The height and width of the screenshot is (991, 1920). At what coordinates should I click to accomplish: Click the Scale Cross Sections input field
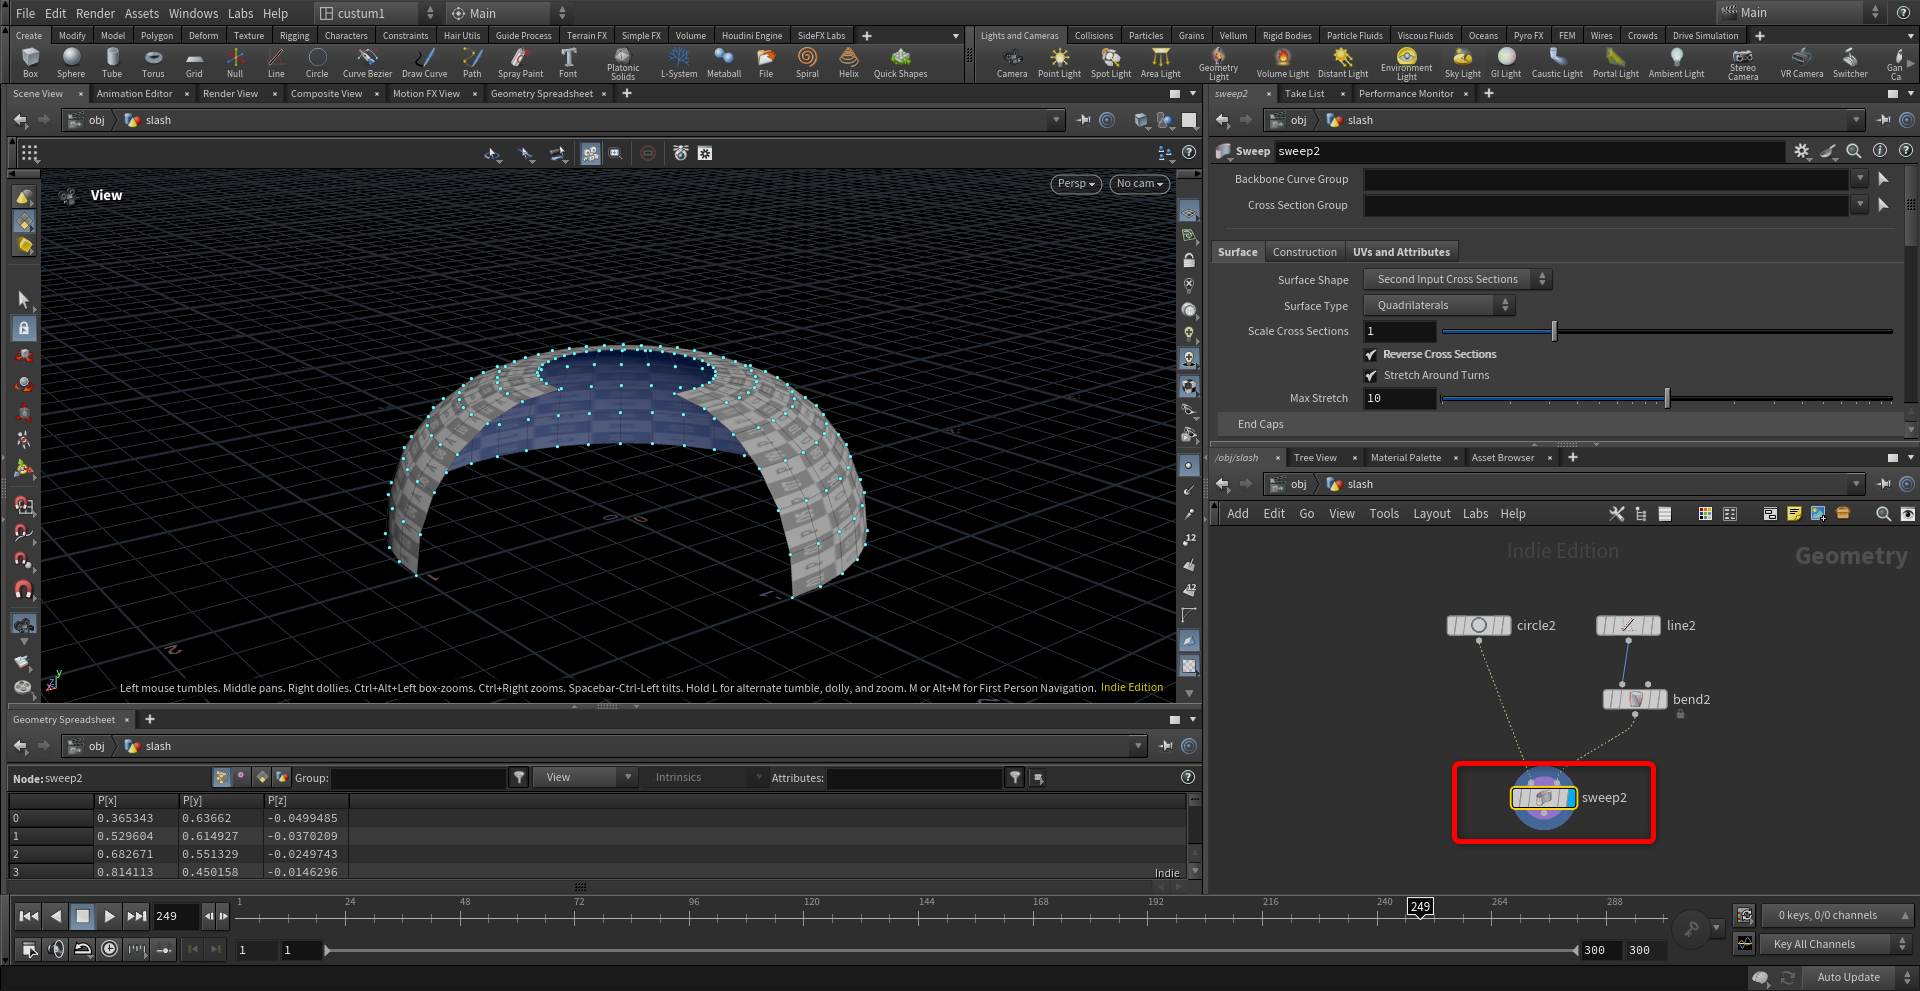[x=1399, y=332]
